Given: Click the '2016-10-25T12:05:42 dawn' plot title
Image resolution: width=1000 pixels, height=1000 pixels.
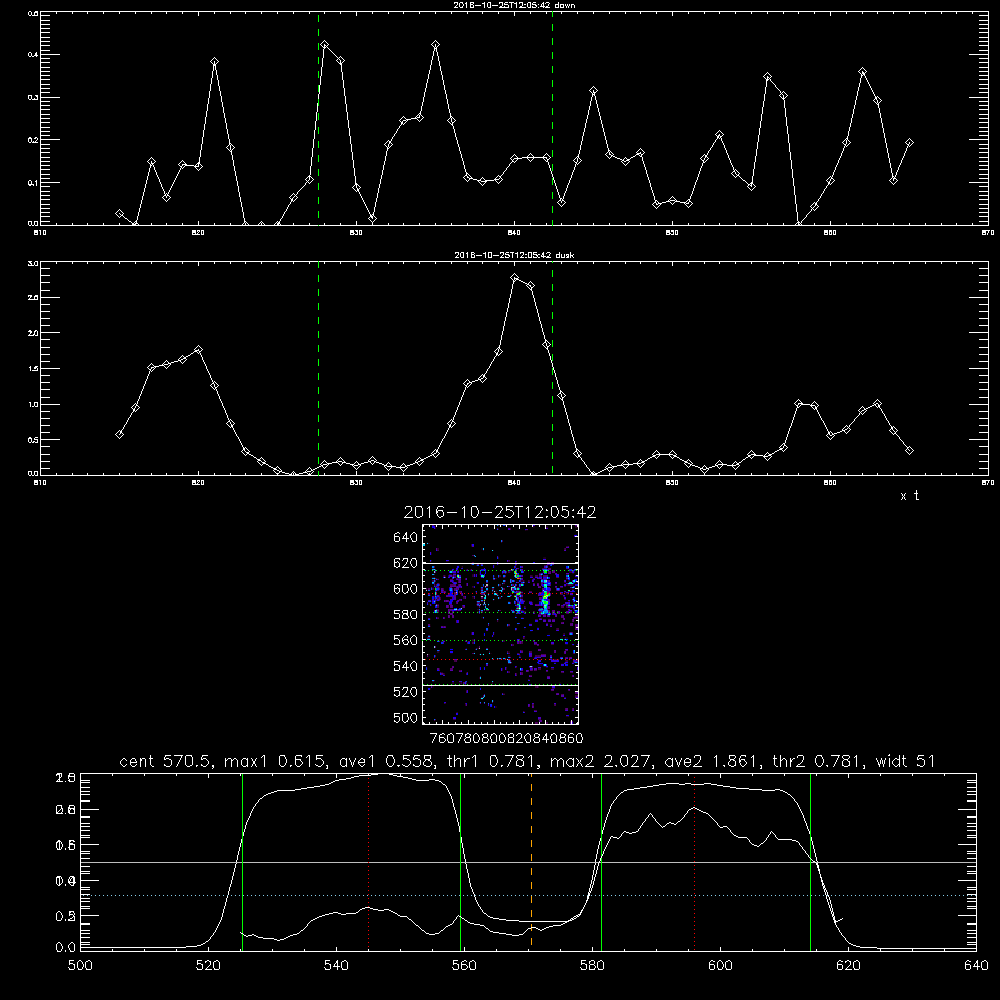Looking at the screenshot, I should pyautogui.click(x=514, y=4).
